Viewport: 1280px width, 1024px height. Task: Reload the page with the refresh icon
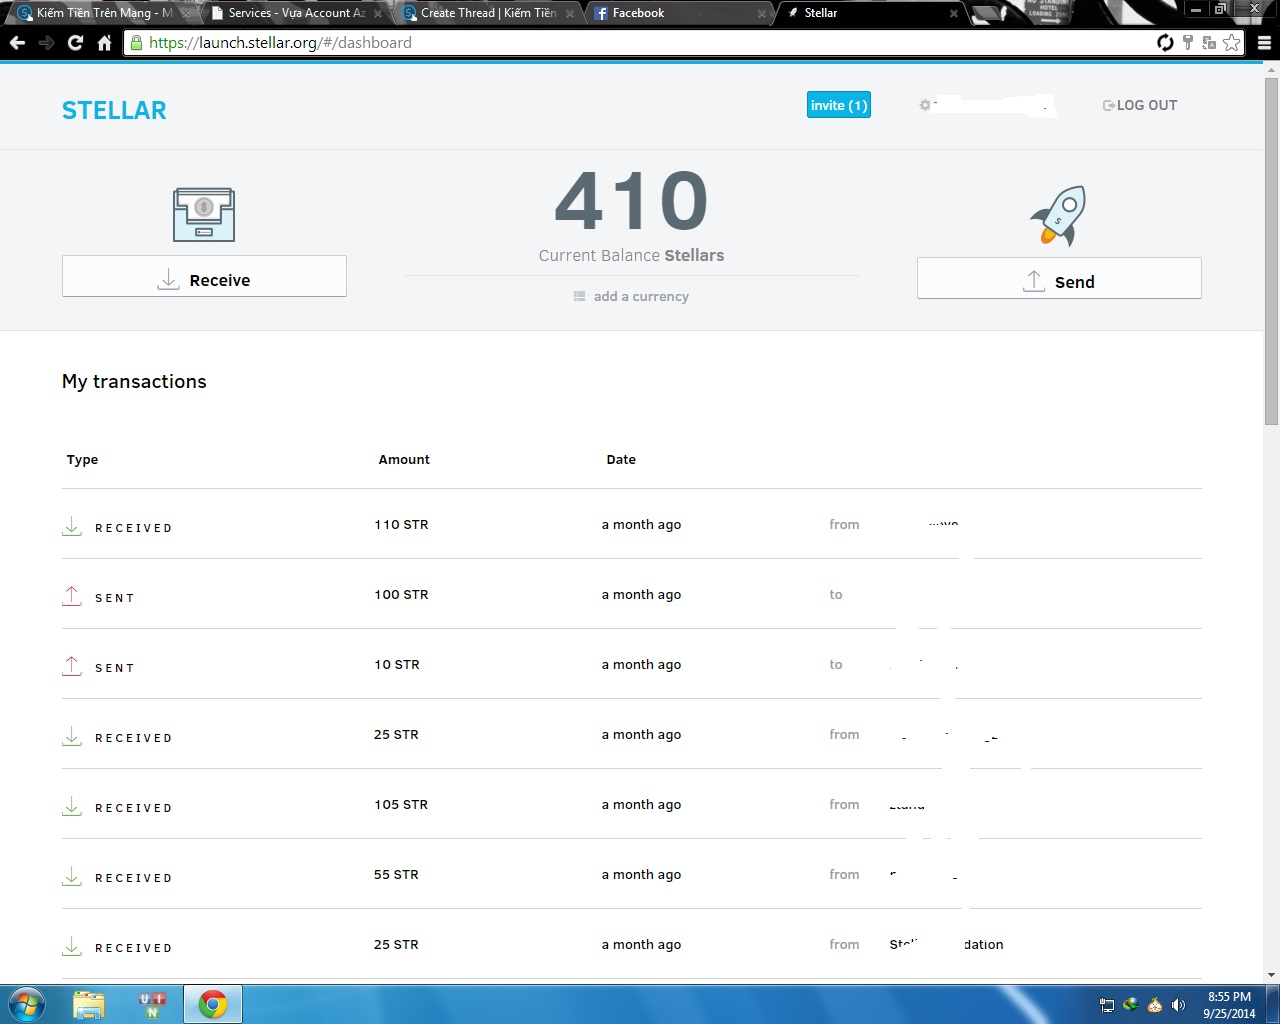[x=75, y=43]
